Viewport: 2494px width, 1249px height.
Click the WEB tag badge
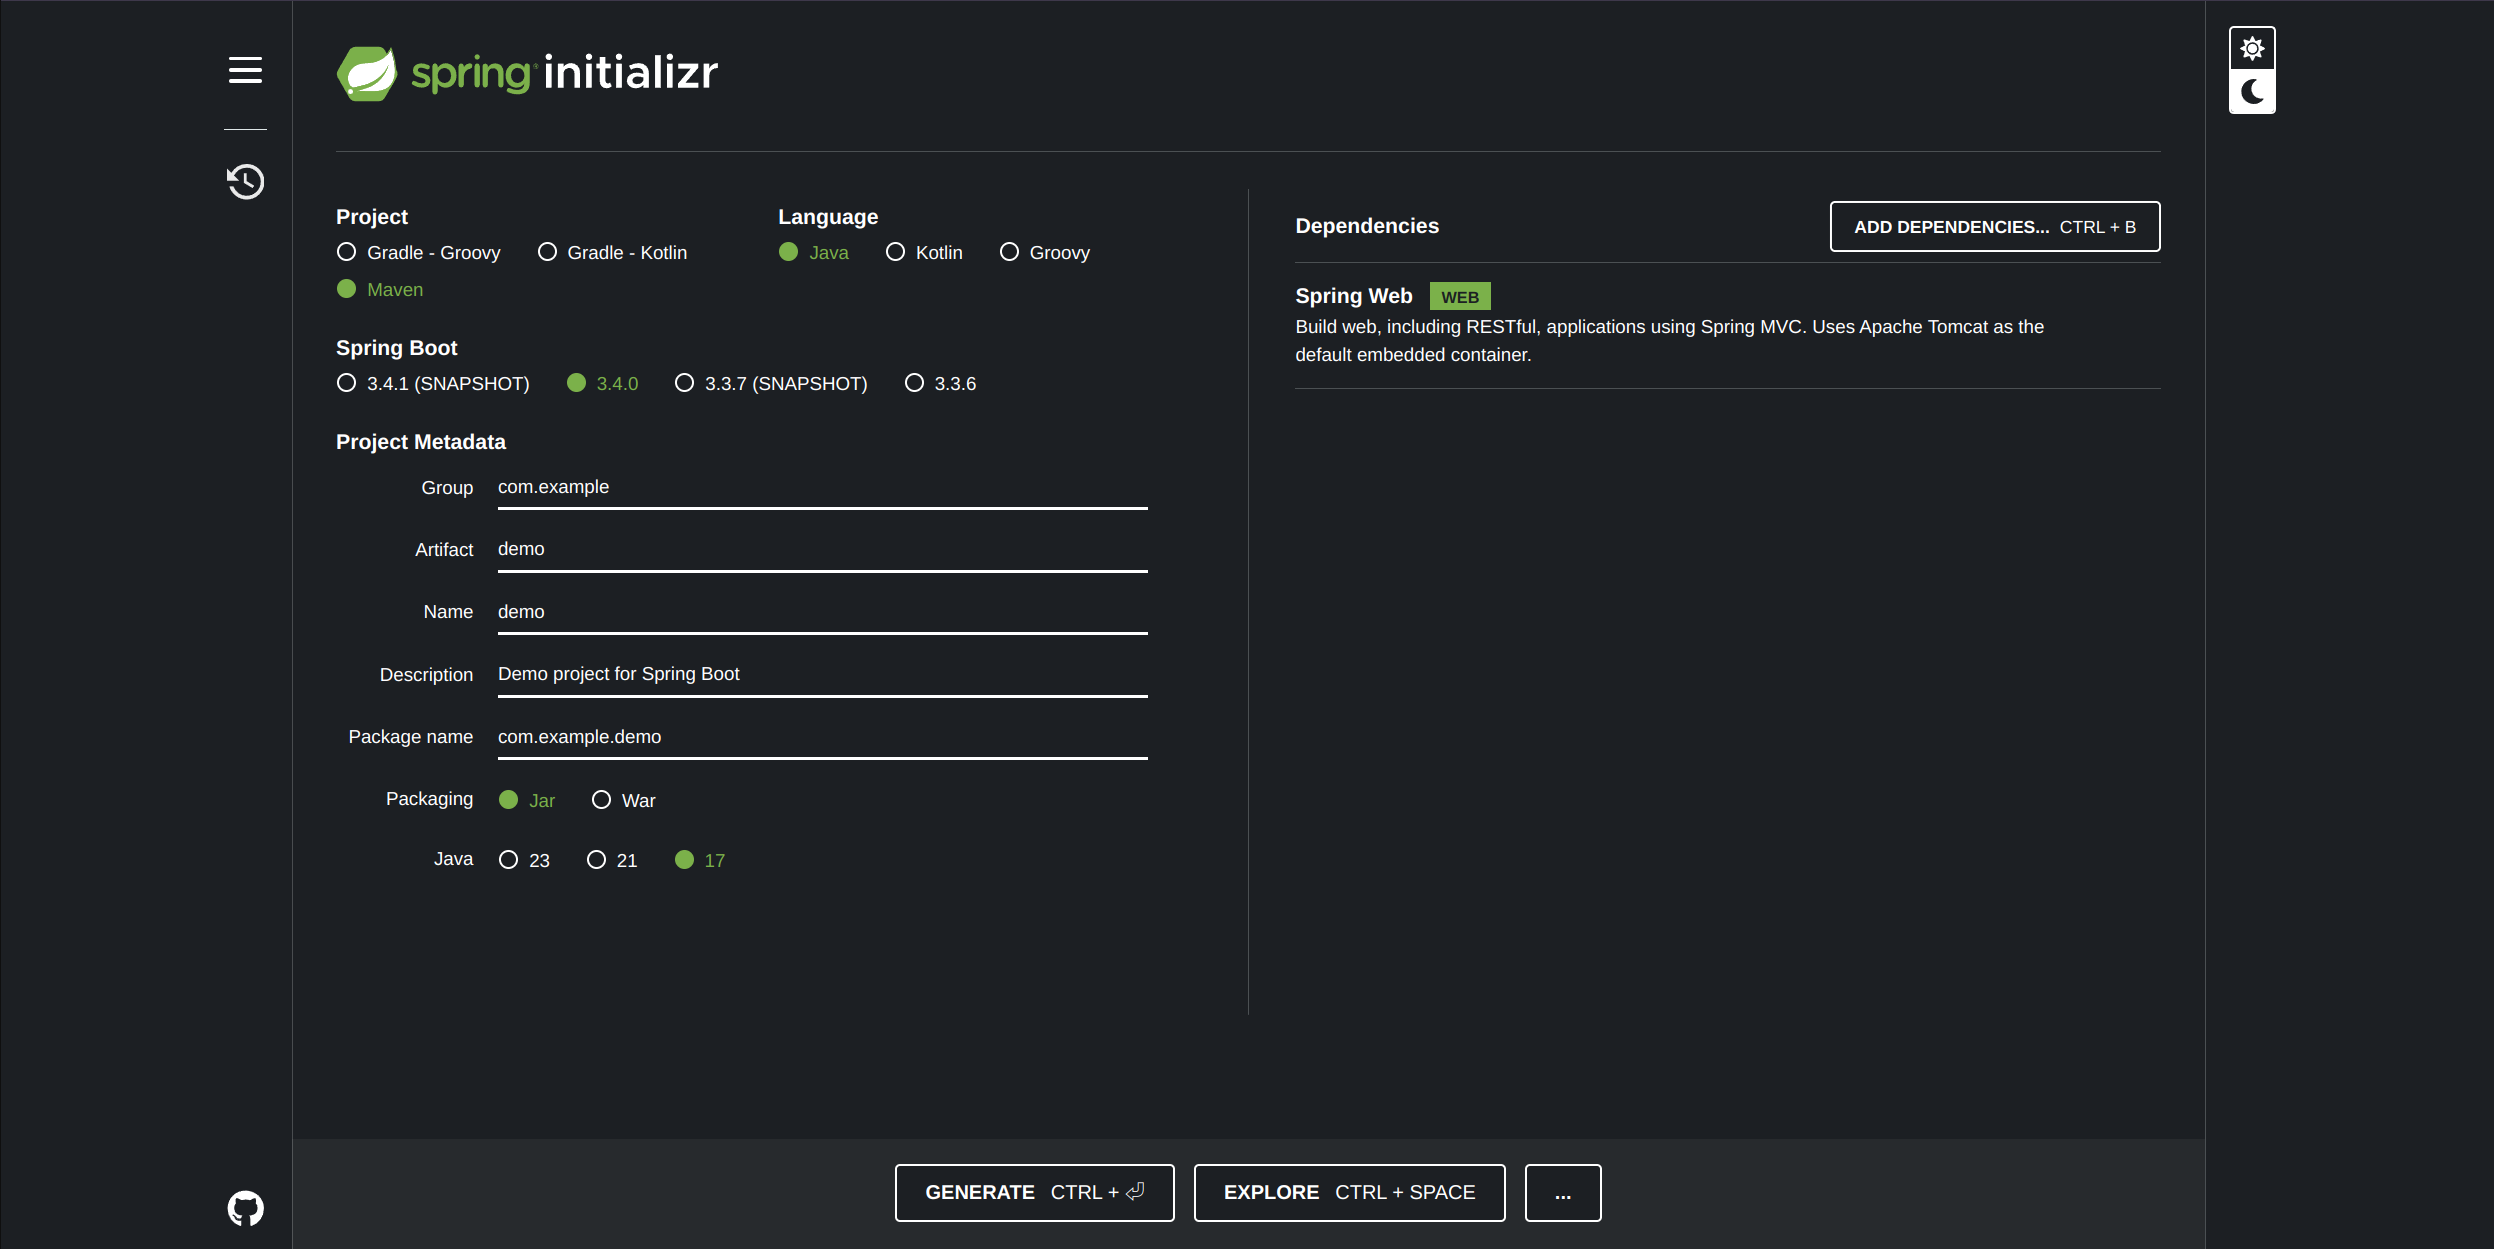coord(1459,297)
